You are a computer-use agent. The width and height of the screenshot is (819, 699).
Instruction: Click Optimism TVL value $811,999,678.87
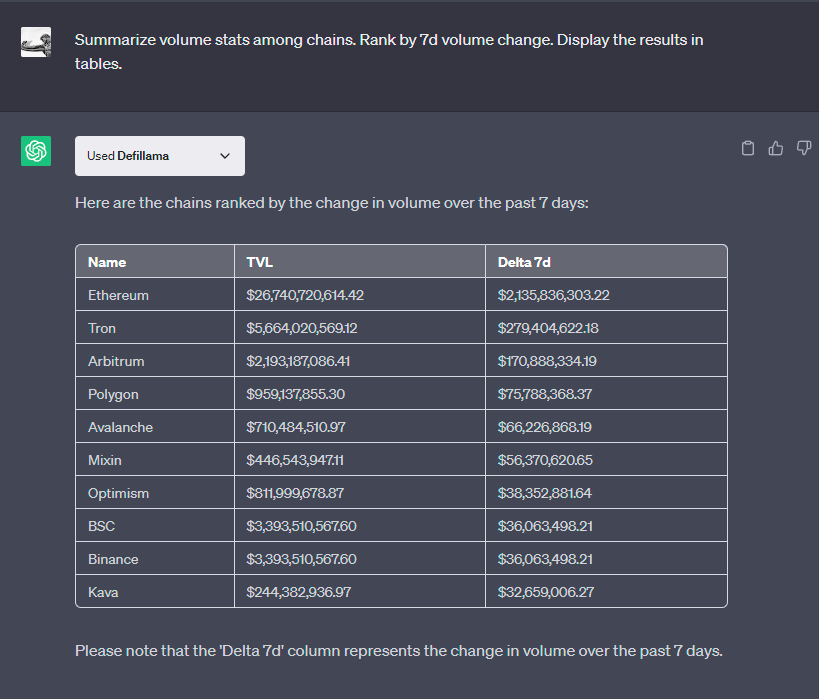[295, 493]
